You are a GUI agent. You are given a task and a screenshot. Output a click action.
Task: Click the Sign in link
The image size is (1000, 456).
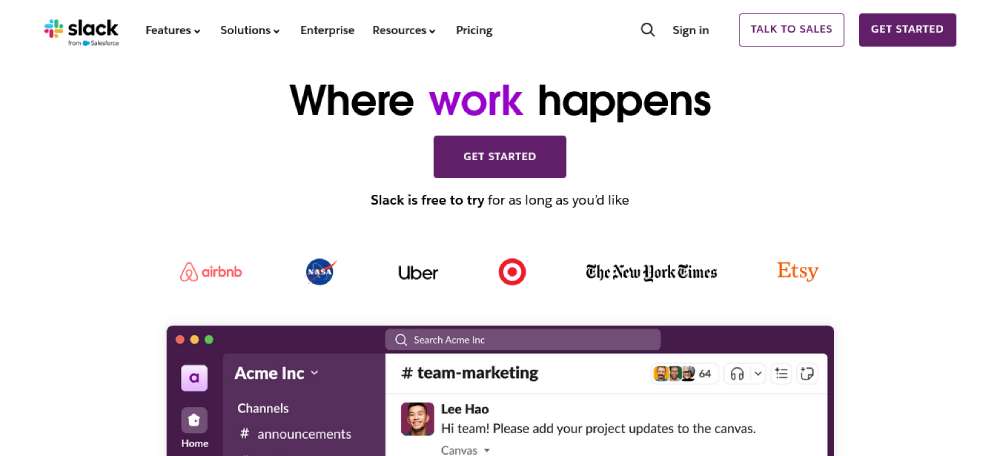pos(690,30)
